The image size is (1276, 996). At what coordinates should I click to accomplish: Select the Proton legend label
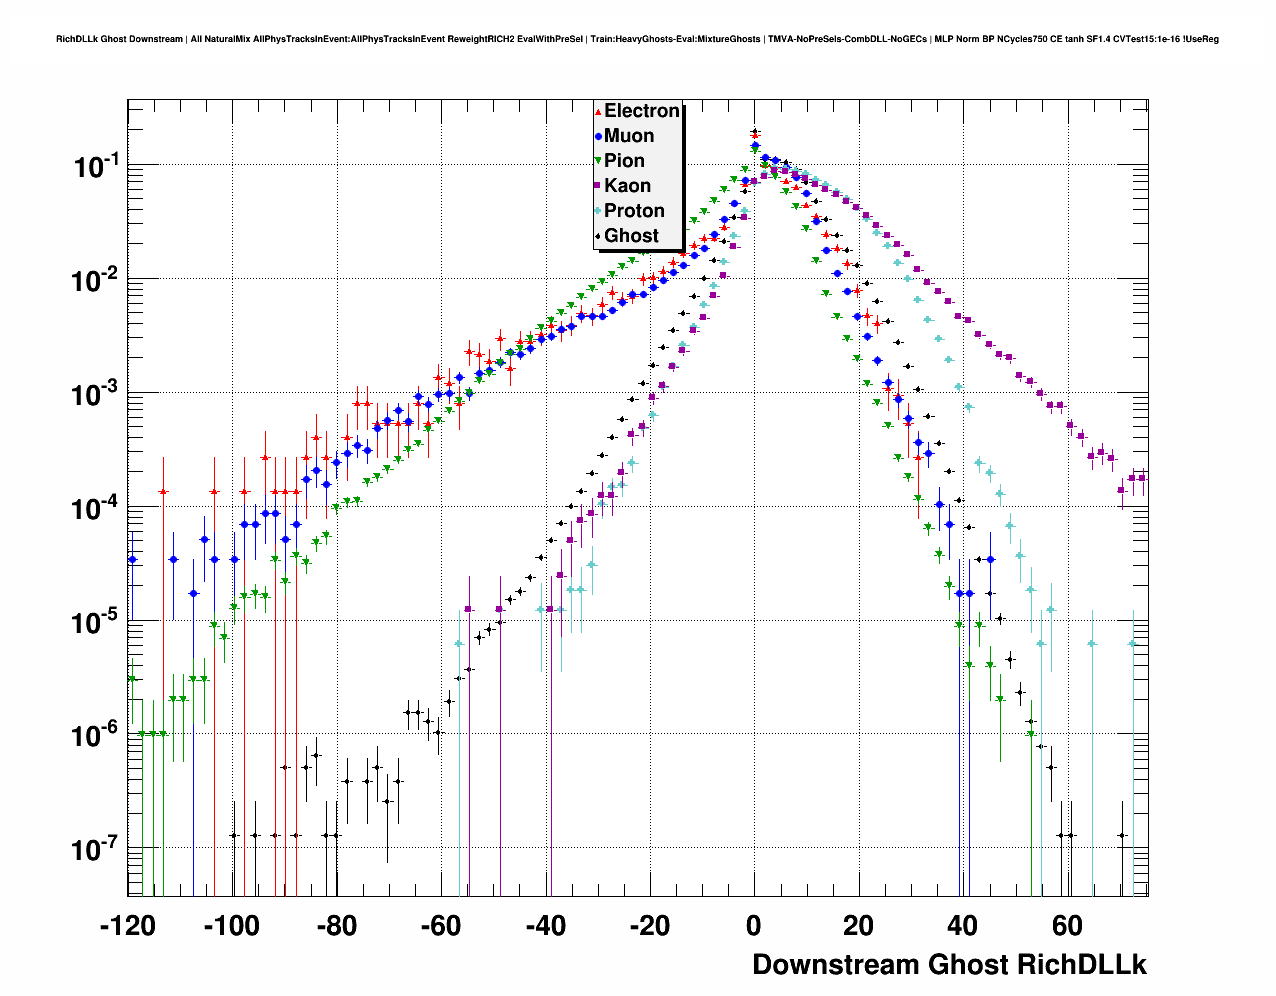(634, 211)
